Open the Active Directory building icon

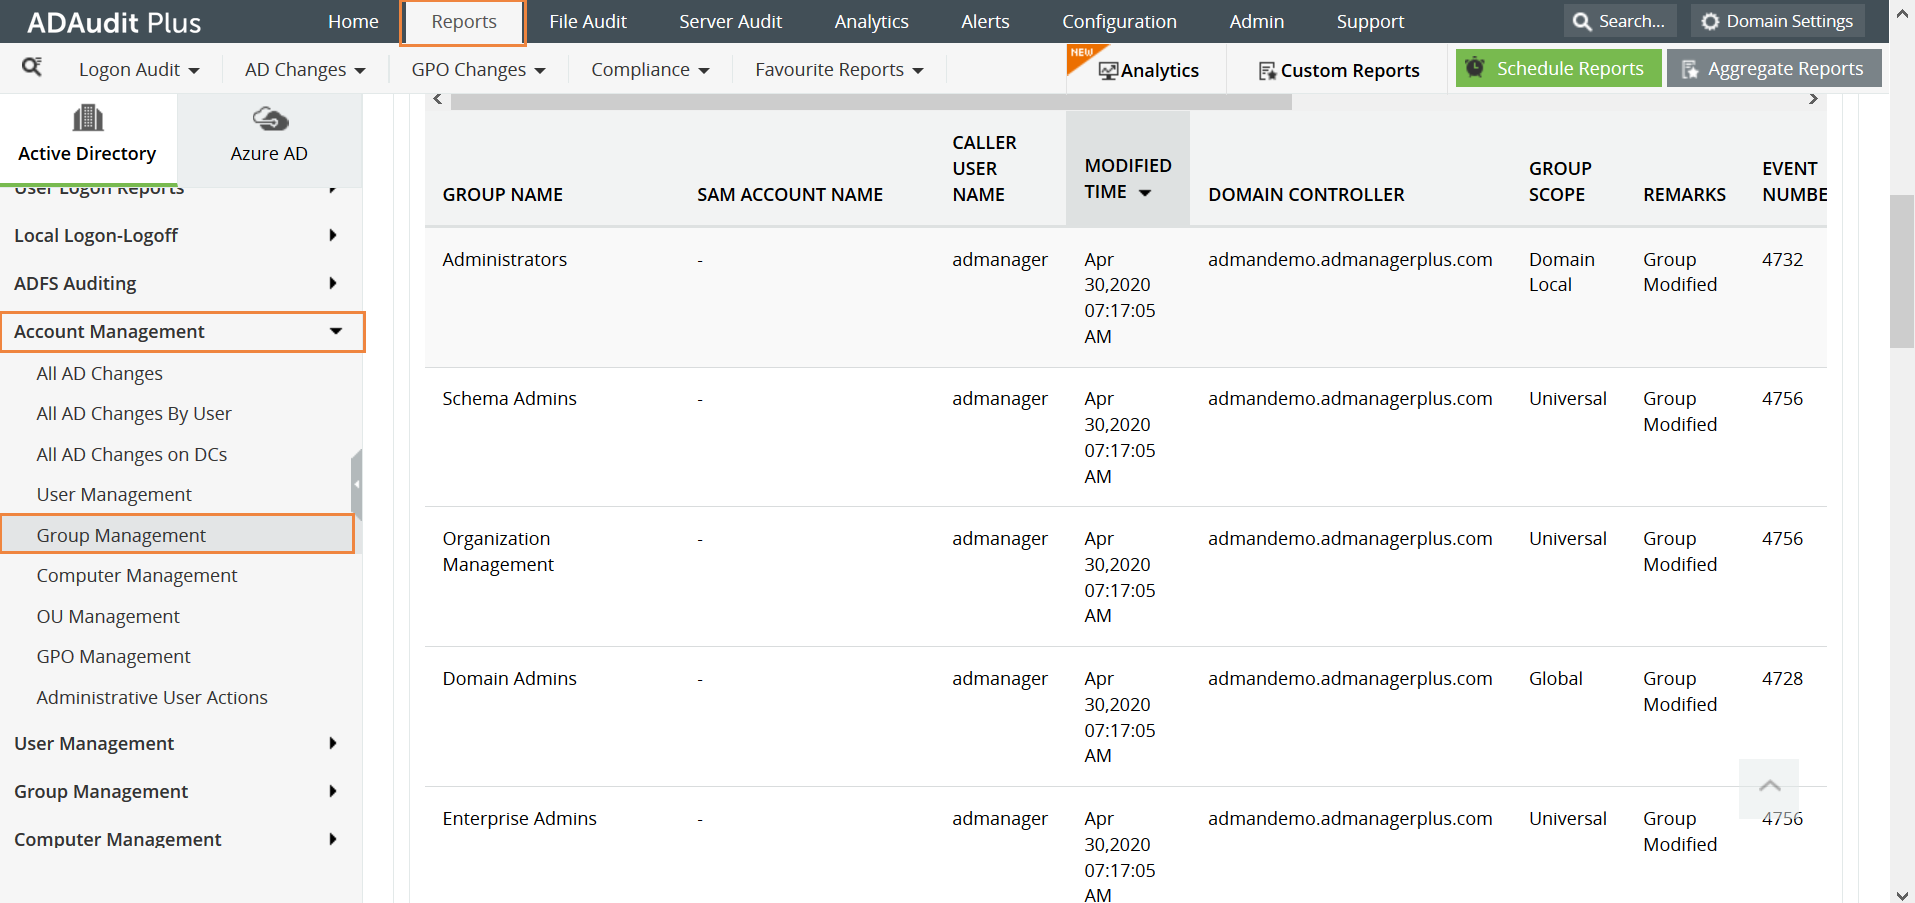[x=88, y=118]
